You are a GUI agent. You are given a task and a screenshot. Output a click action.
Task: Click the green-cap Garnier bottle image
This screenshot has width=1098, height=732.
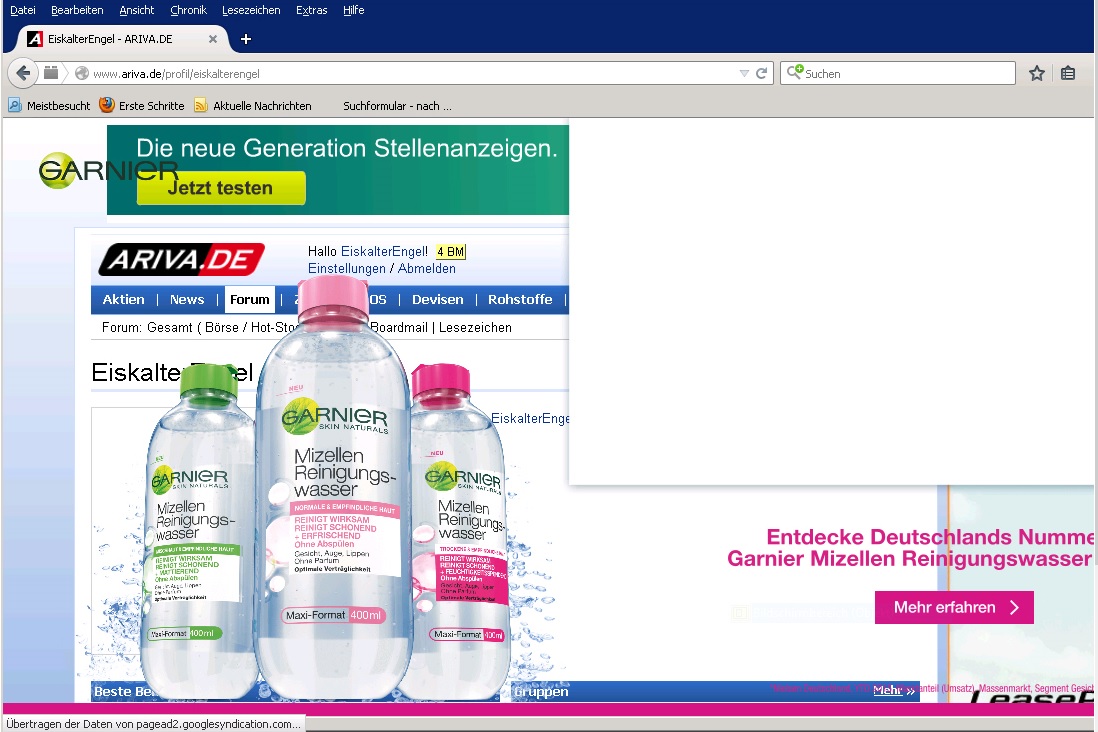200,532
